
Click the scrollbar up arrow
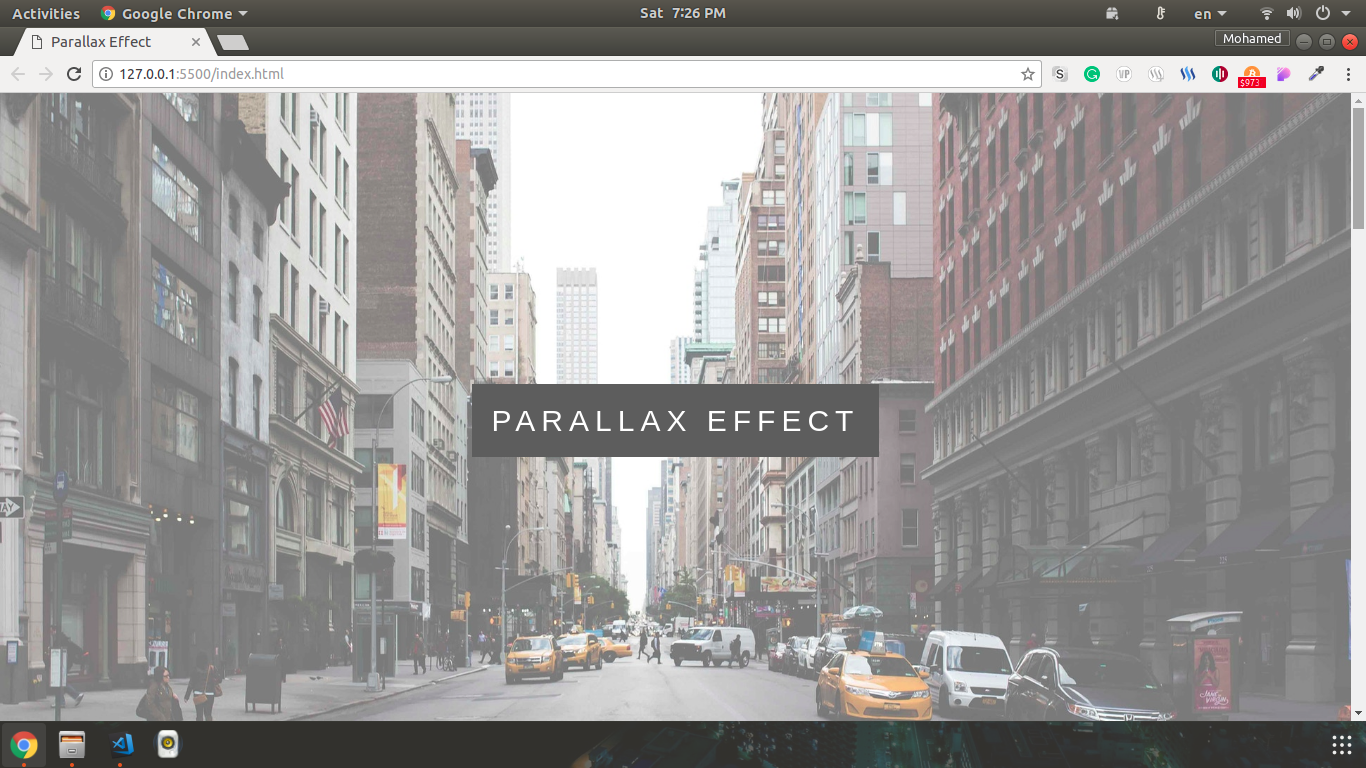click(1358, 101)
